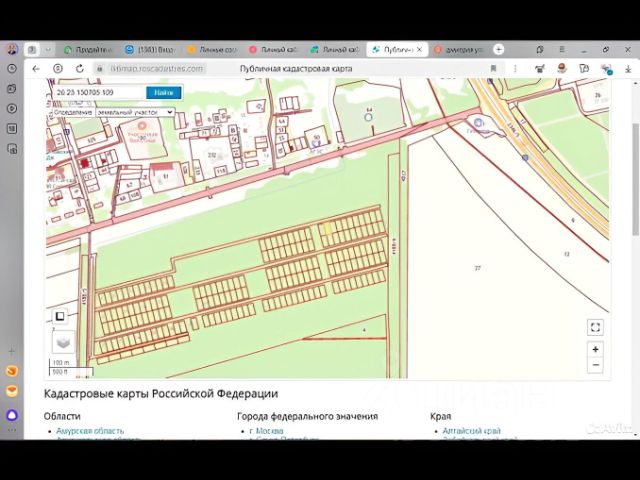
Task: Open the map layers stack button
Action: pos(63,342)
